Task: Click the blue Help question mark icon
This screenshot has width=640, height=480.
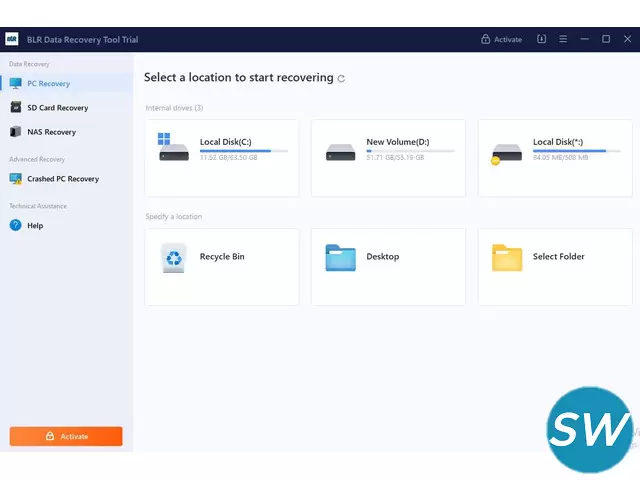Action: click(16, 226)
